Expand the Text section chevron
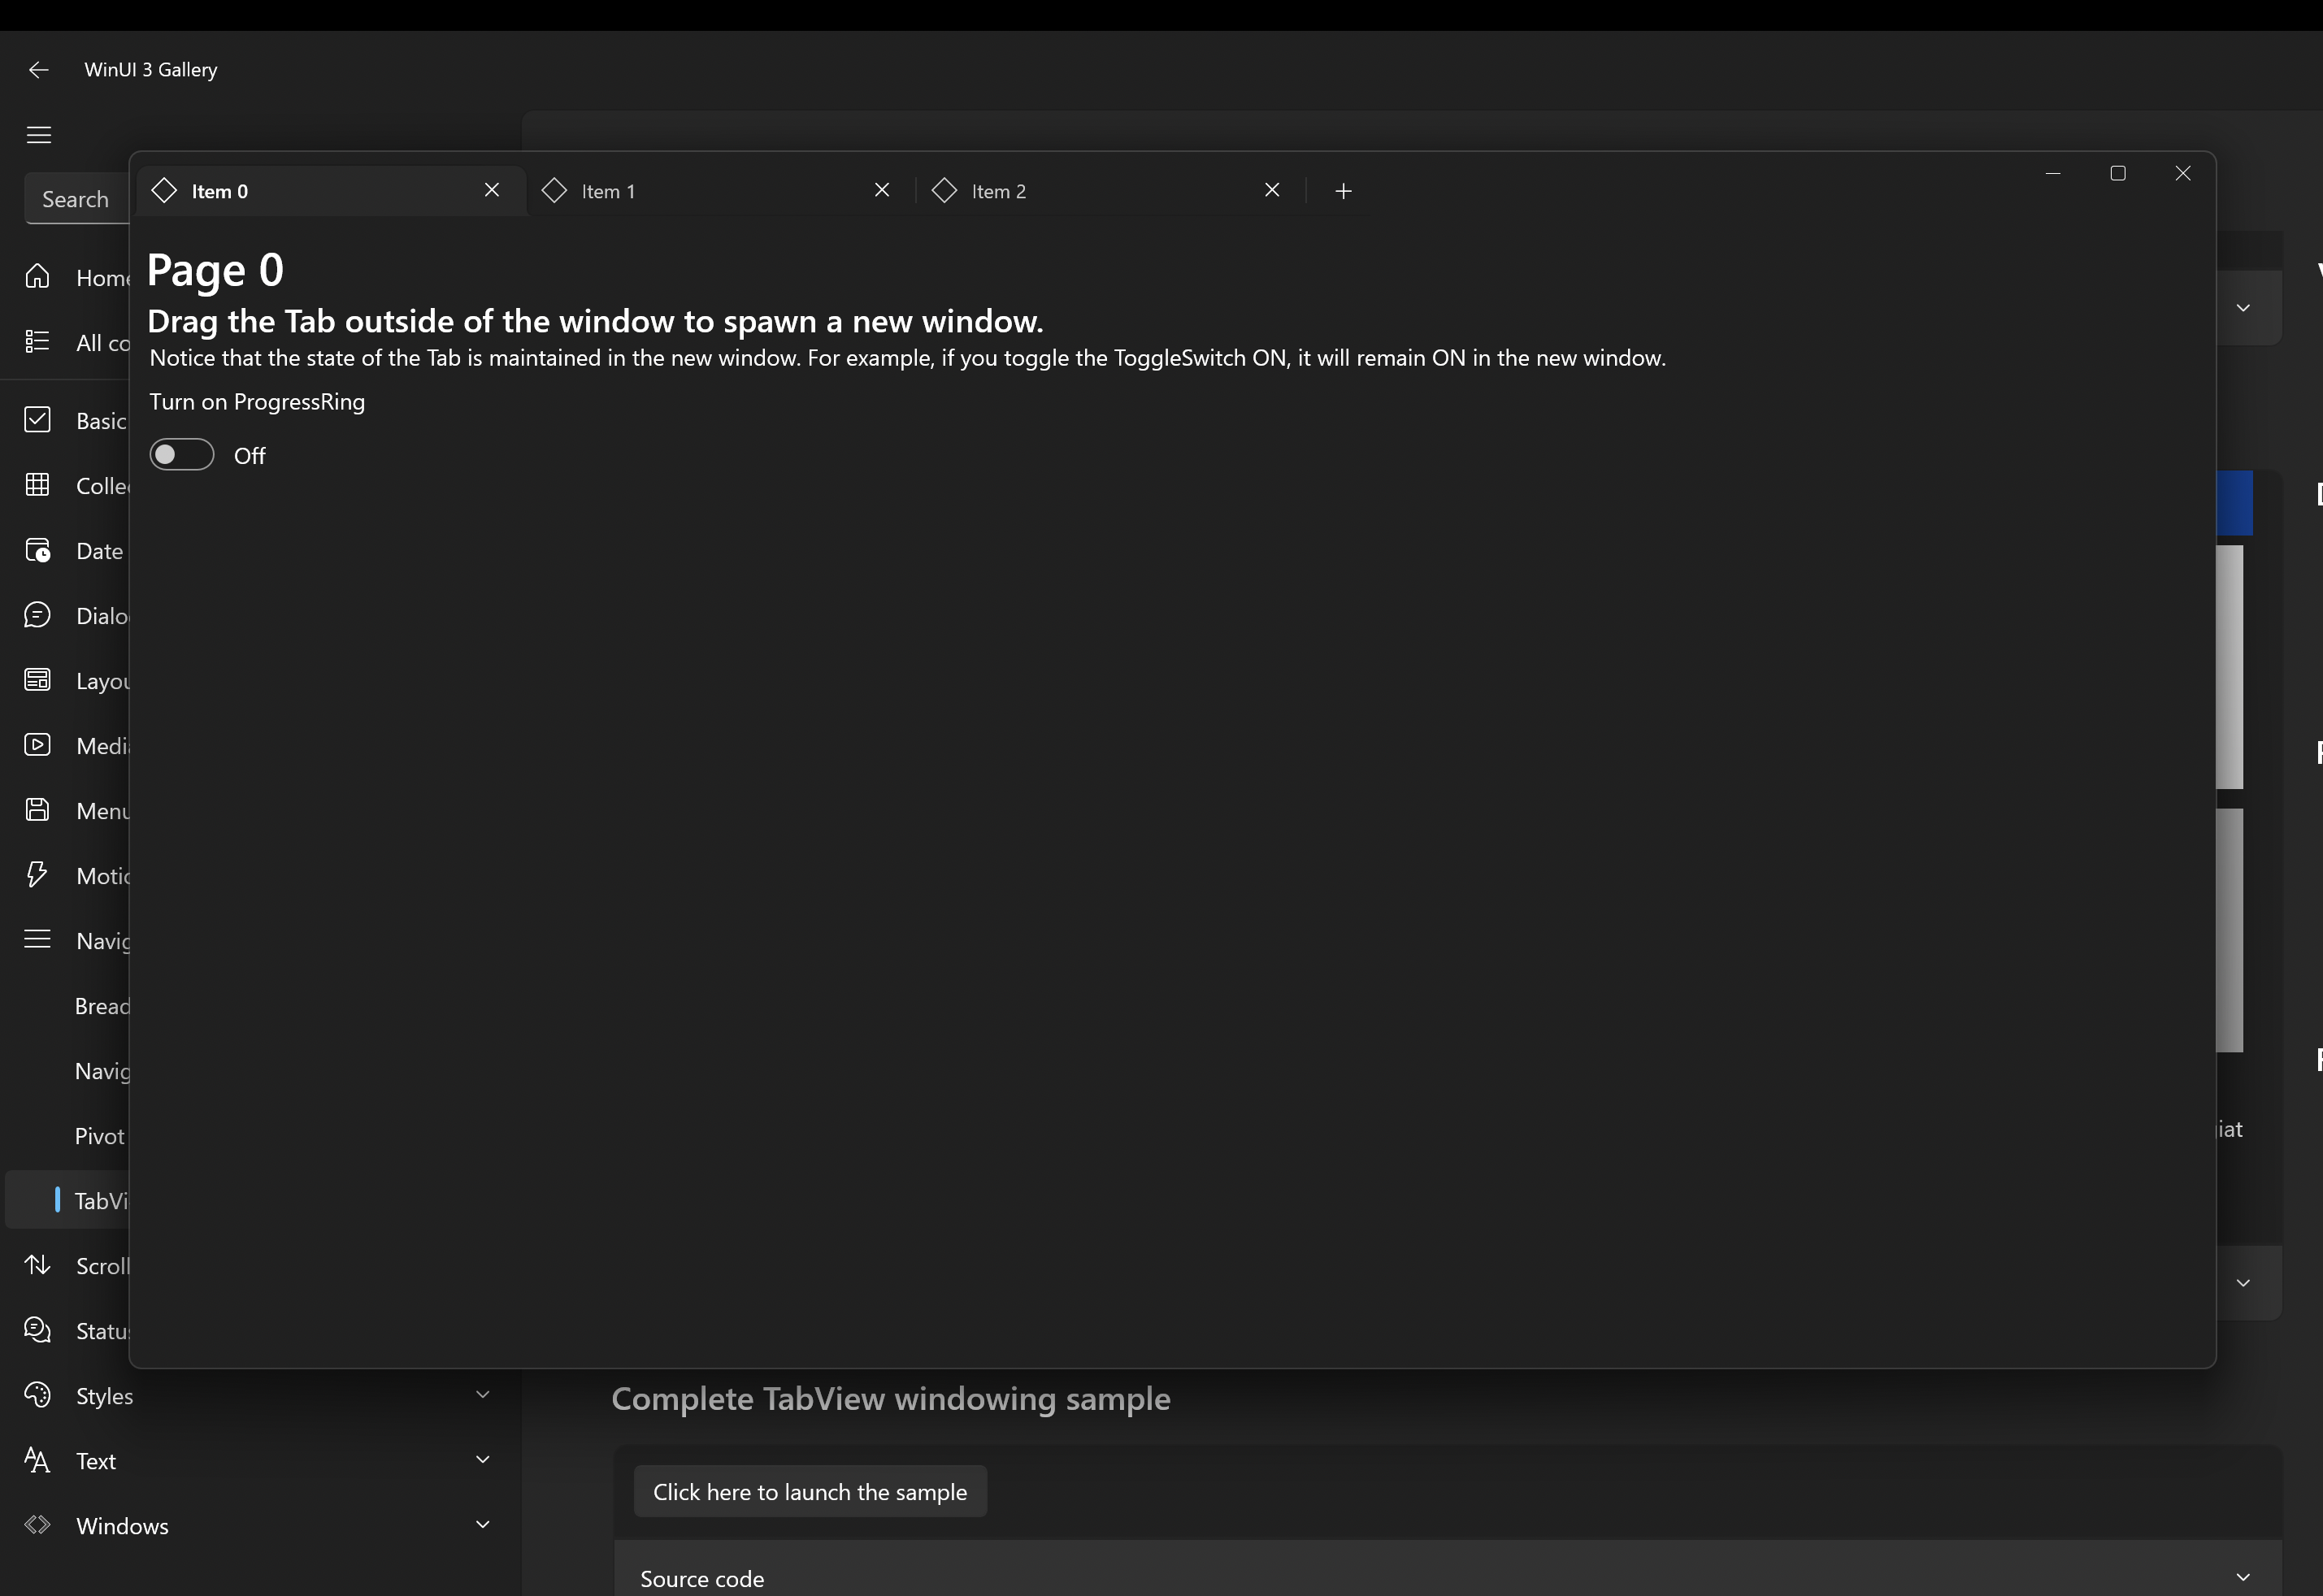Image resolution: width=2323 pixels, height=1596 pixels. click(x=483, y=1459)
